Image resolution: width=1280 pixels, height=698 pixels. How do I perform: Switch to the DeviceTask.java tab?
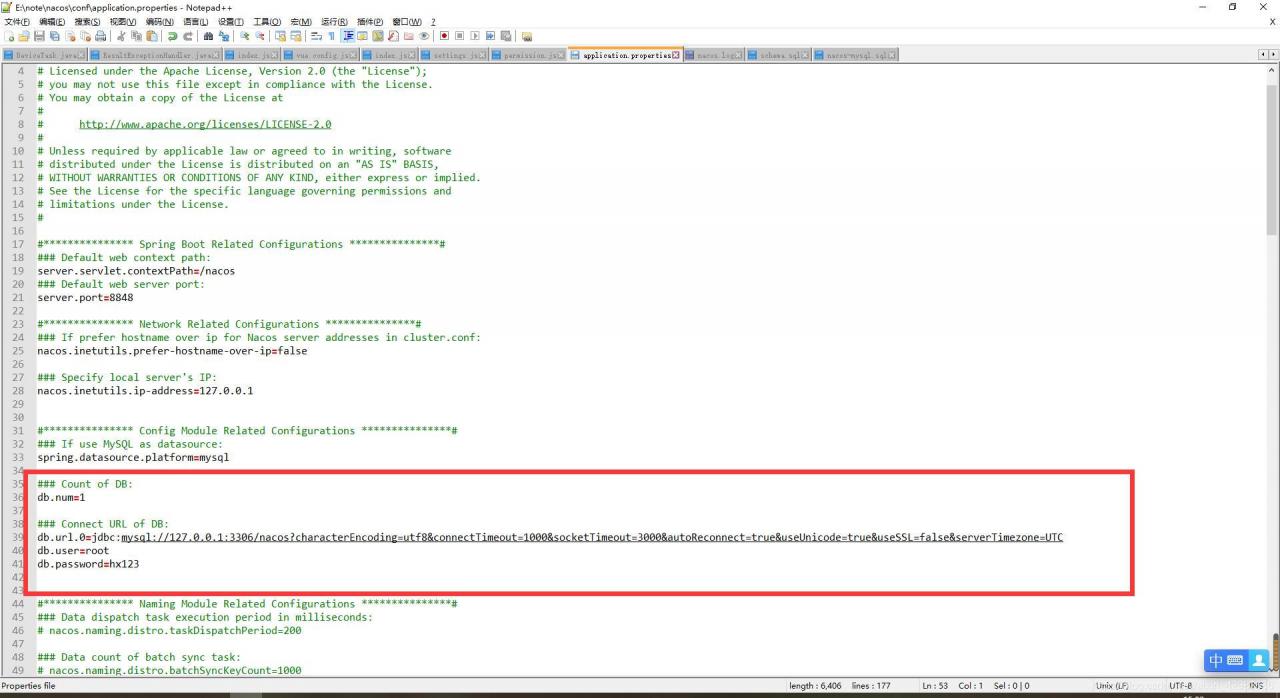45,55
